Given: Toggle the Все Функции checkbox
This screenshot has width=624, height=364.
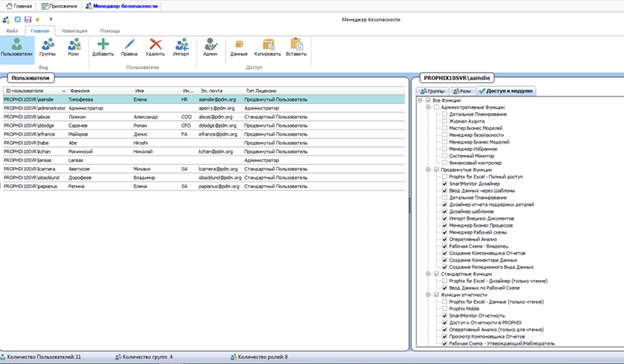Looking at the screenshot, I should pos(428,100).
